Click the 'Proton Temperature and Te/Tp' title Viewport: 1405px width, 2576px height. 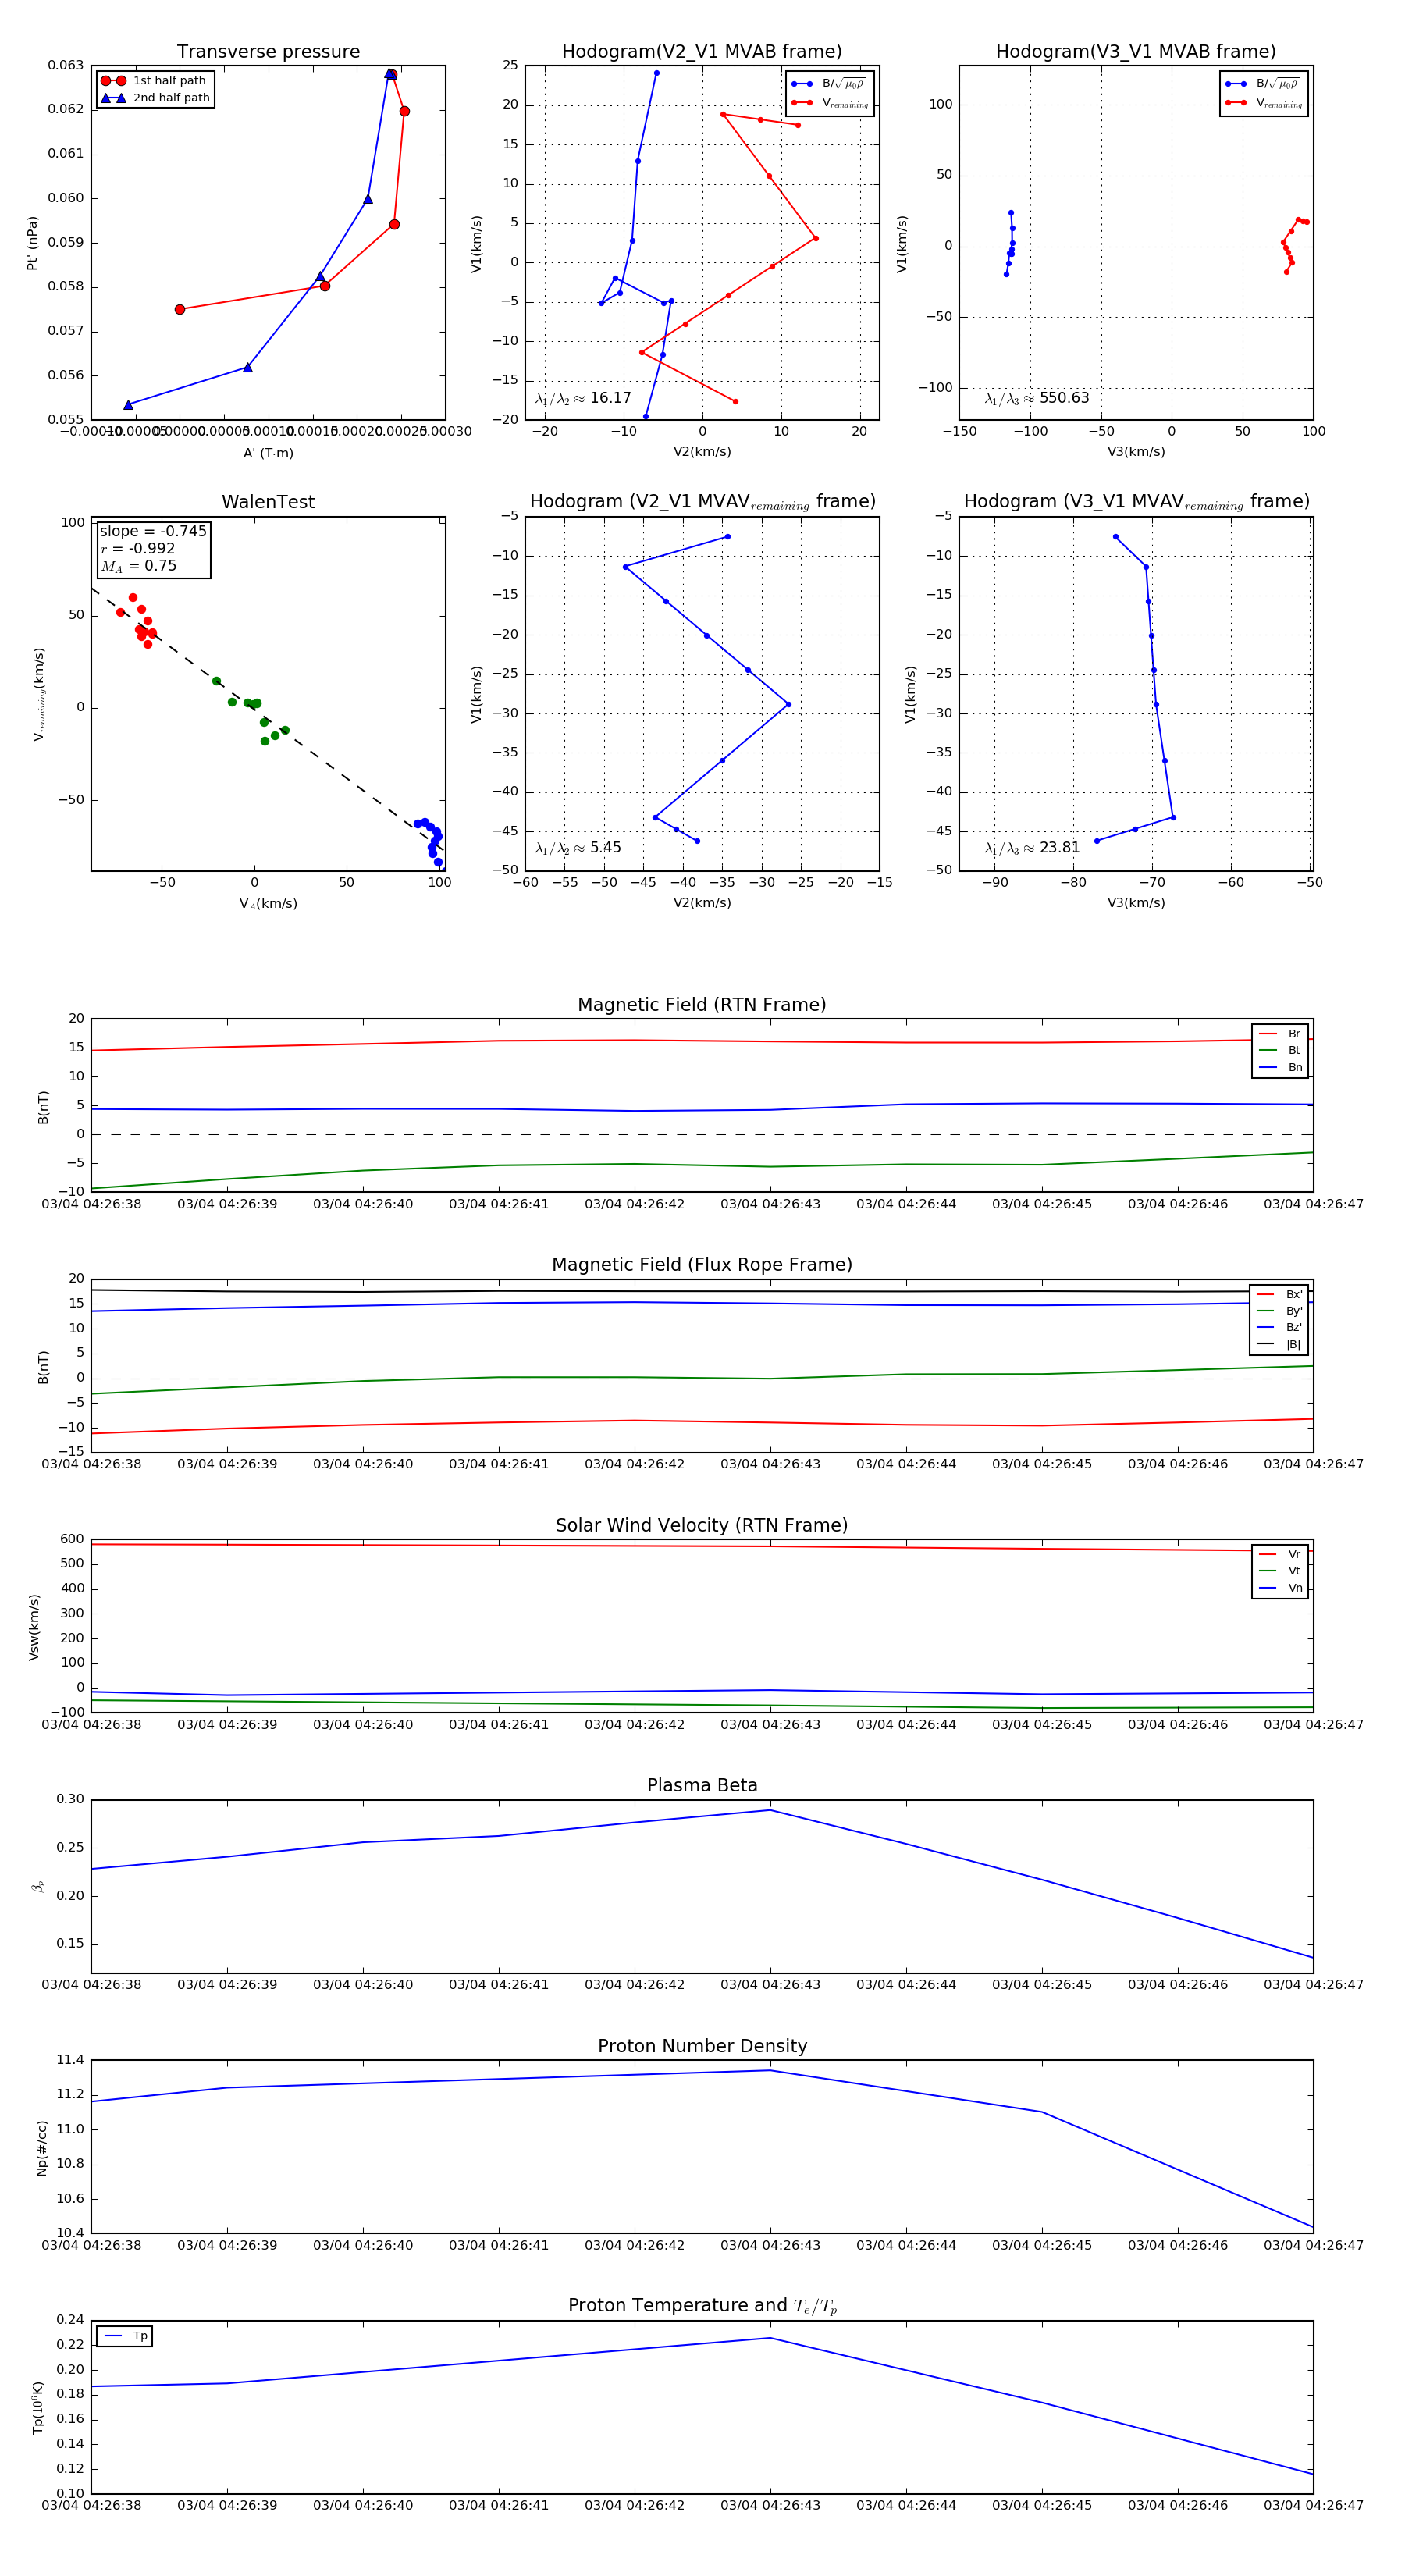pyautogui.click(x=702, y=2306)
